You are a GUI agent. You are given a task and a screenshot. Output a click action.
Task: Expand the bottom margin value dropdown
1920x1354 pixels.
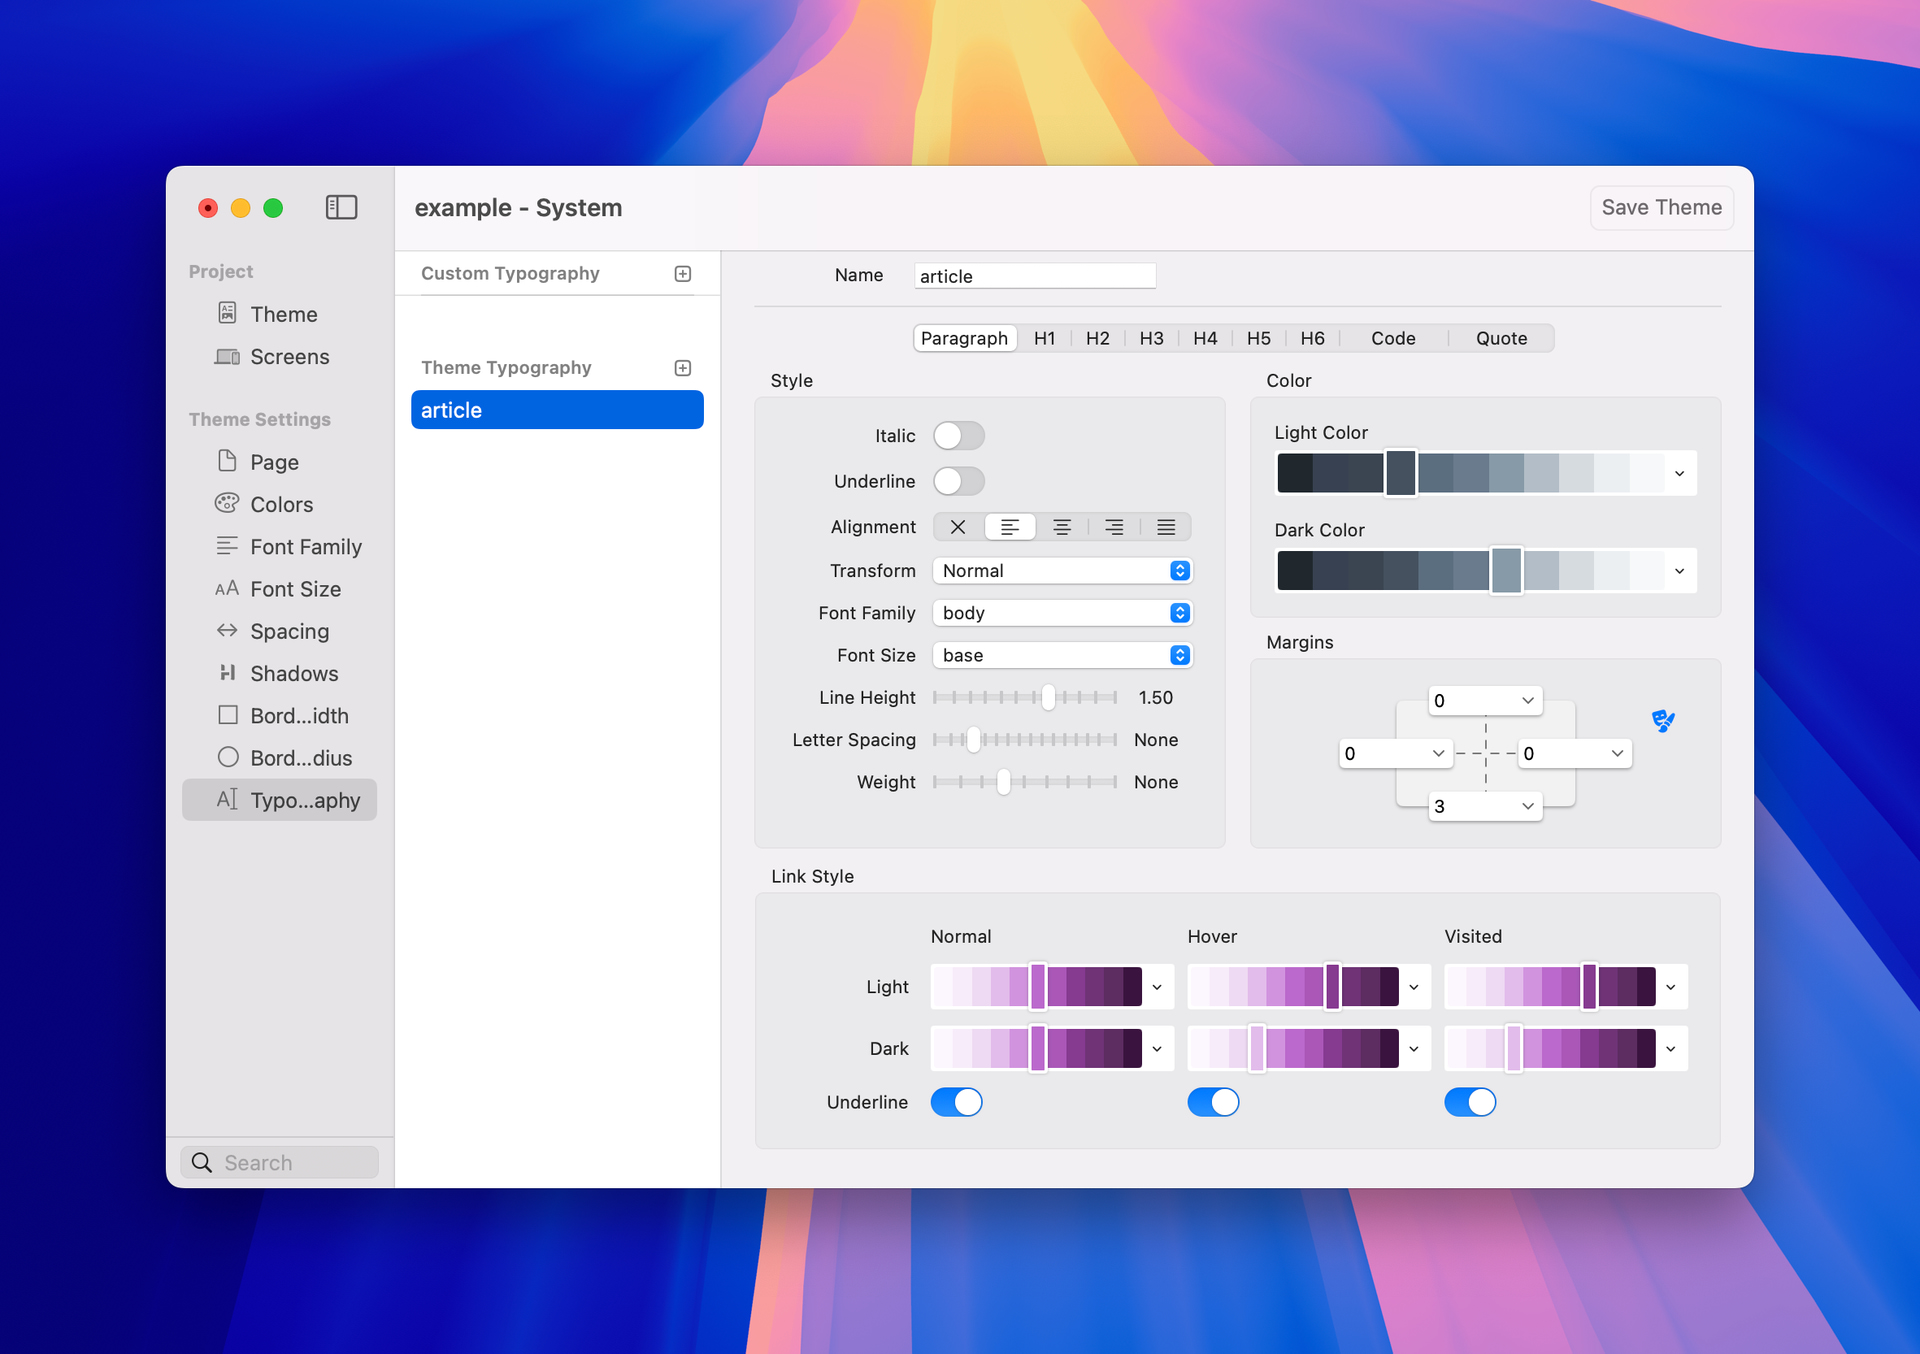(1526, 806)
